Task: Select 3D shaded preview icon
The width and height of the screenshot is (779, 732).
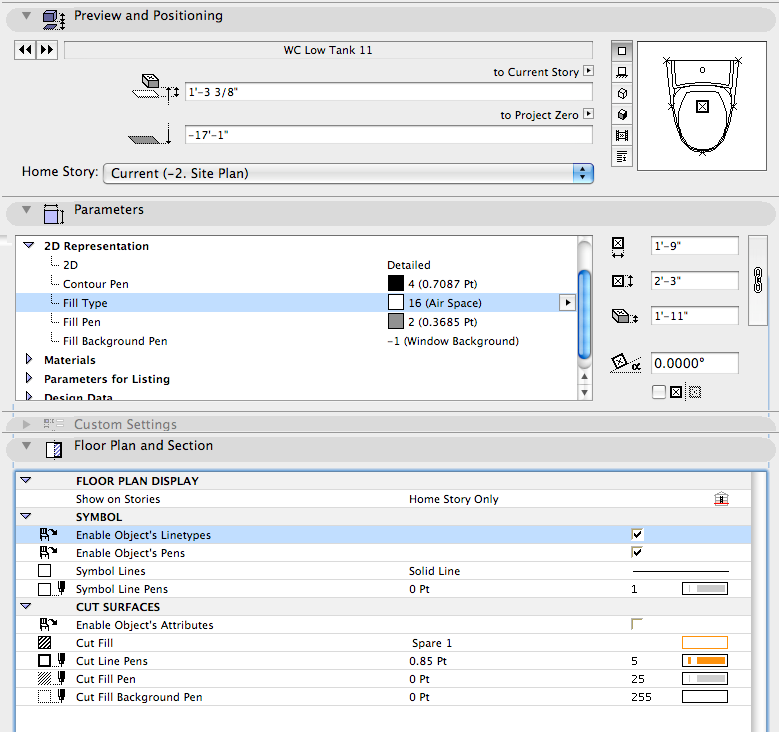Action: point(622,115)
